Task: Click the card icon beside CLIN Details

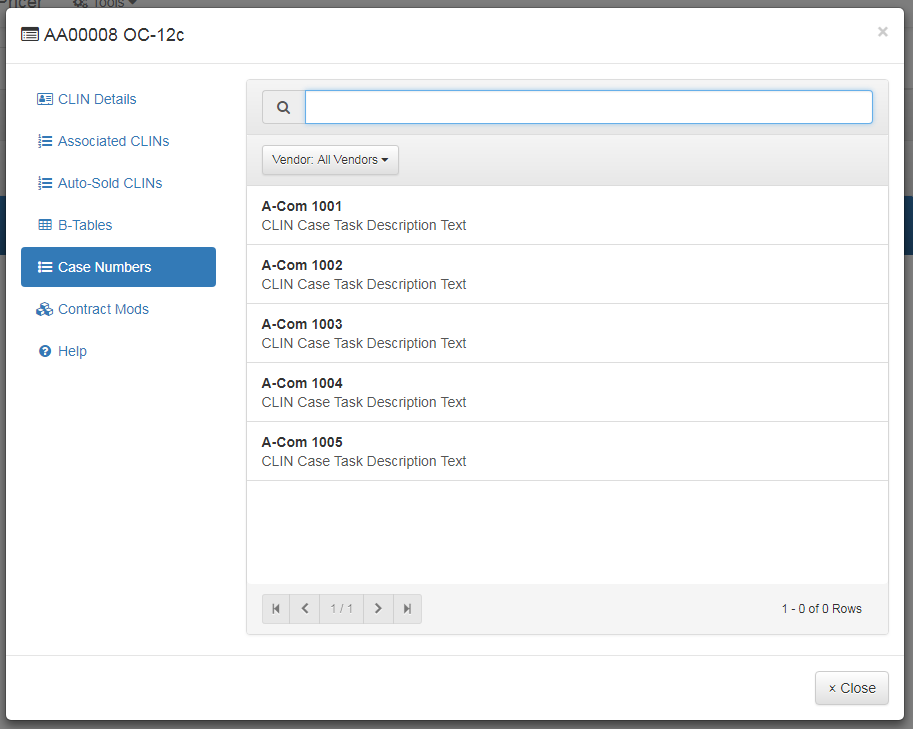Action: pos(44,98)
